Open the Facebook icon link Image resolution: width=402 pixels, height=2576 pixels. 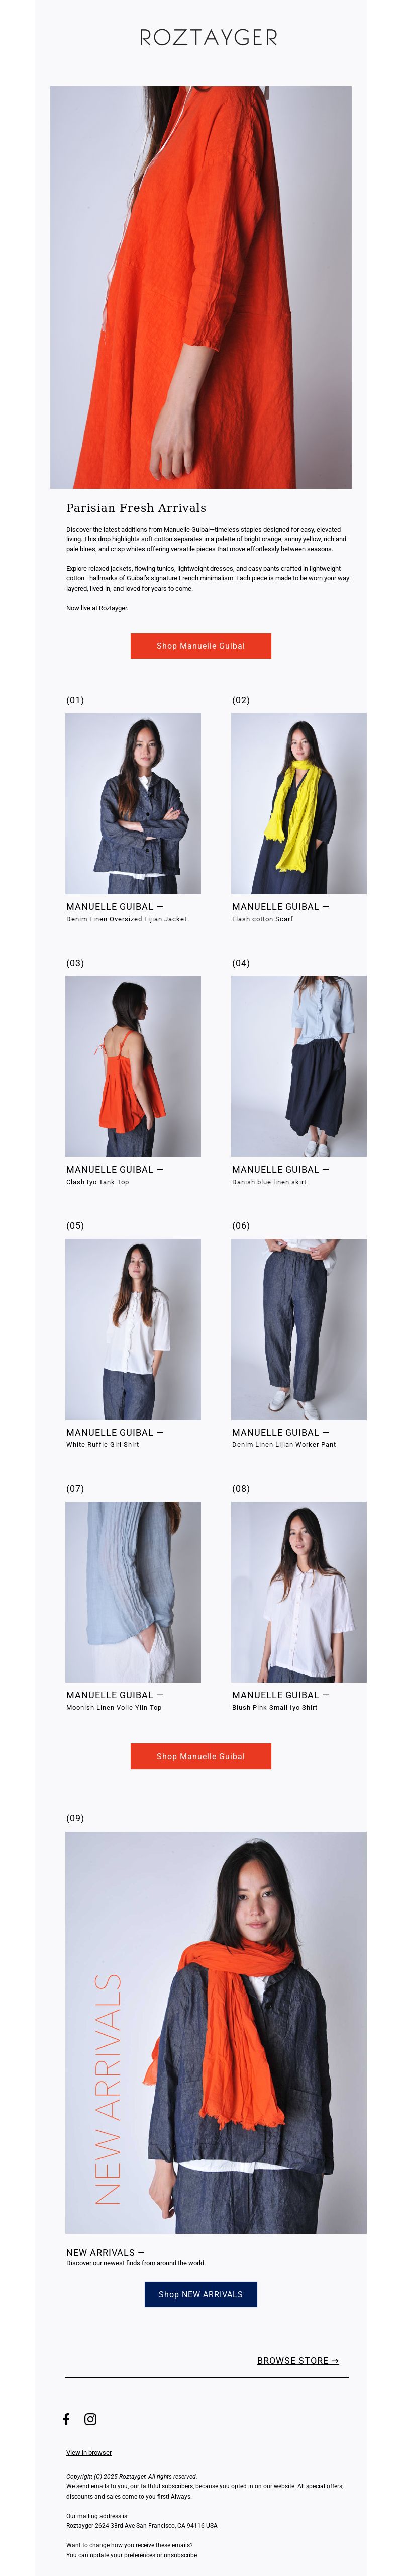(x=66, y=2418)
